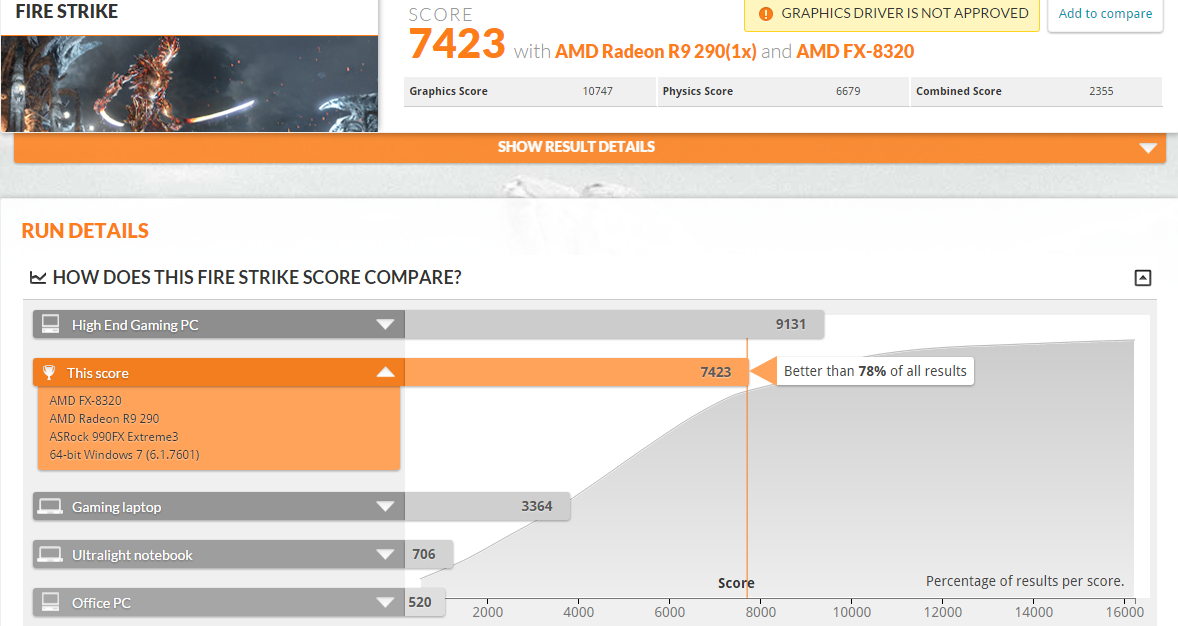Click the laptop icon on Gaming laptop row
This screenshot has height=626, width=1178.
(x=50, y=507)
